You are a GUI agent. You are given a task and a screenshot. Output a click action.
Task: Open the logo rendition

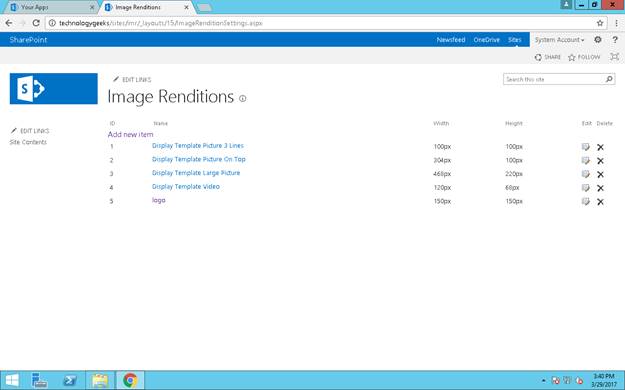(159, 200)
